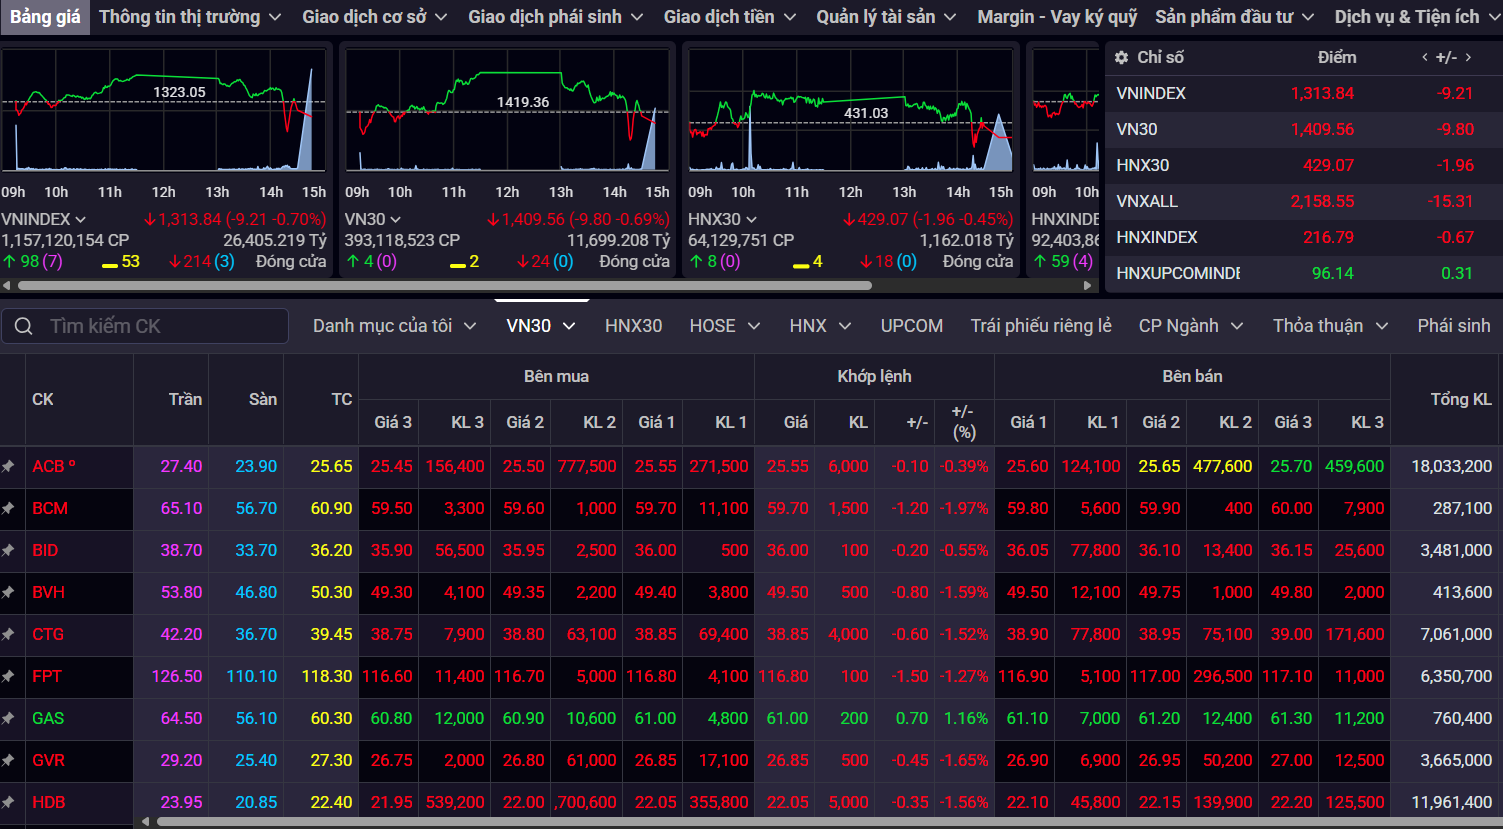Select HNX30 row in index list

click(x=1303, y=165)
